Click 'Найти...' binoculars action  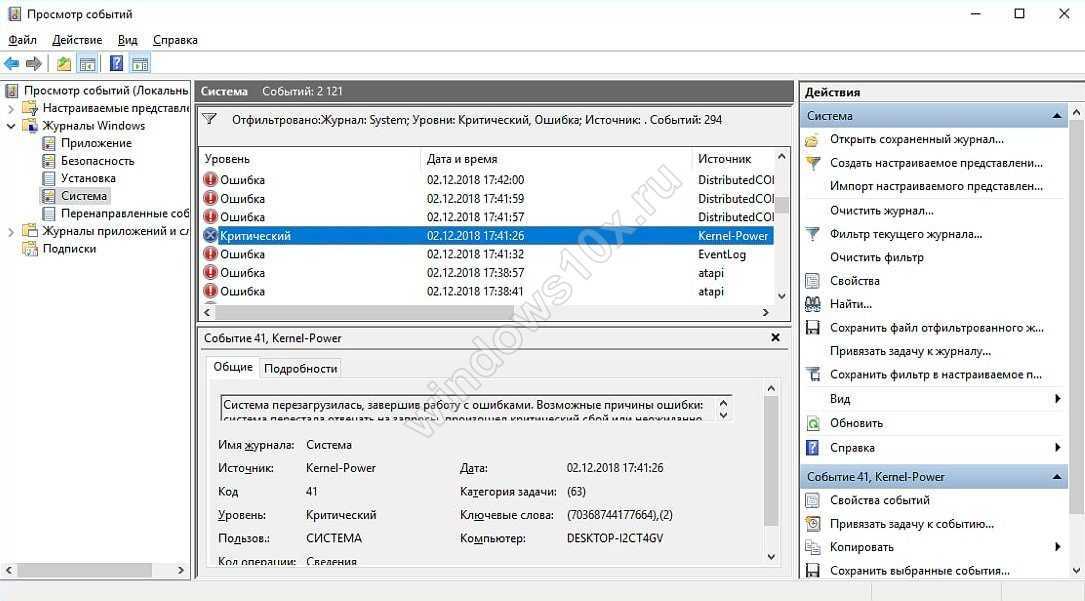[850, 304]
